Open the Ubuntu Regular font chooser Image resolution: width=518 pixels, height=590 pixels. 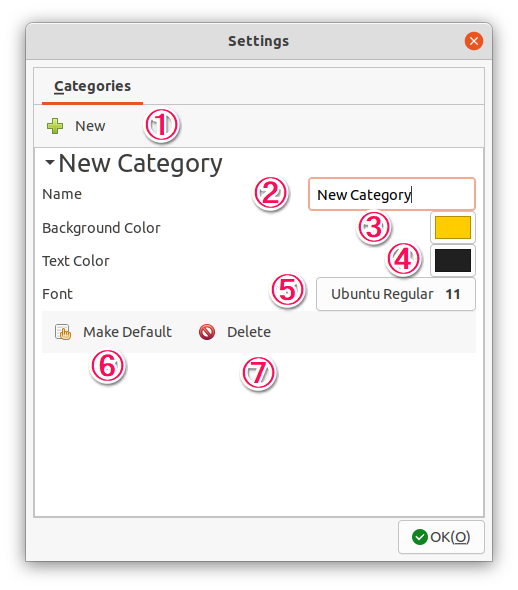[x=396, y=294]
